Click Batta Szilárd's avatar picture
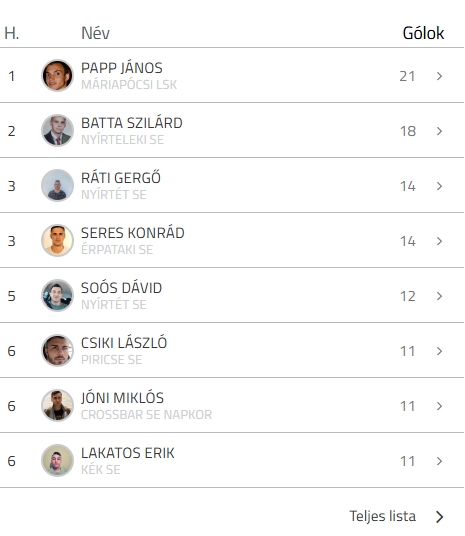The height and width of the screenshot is (536, 465). (57, 131)
